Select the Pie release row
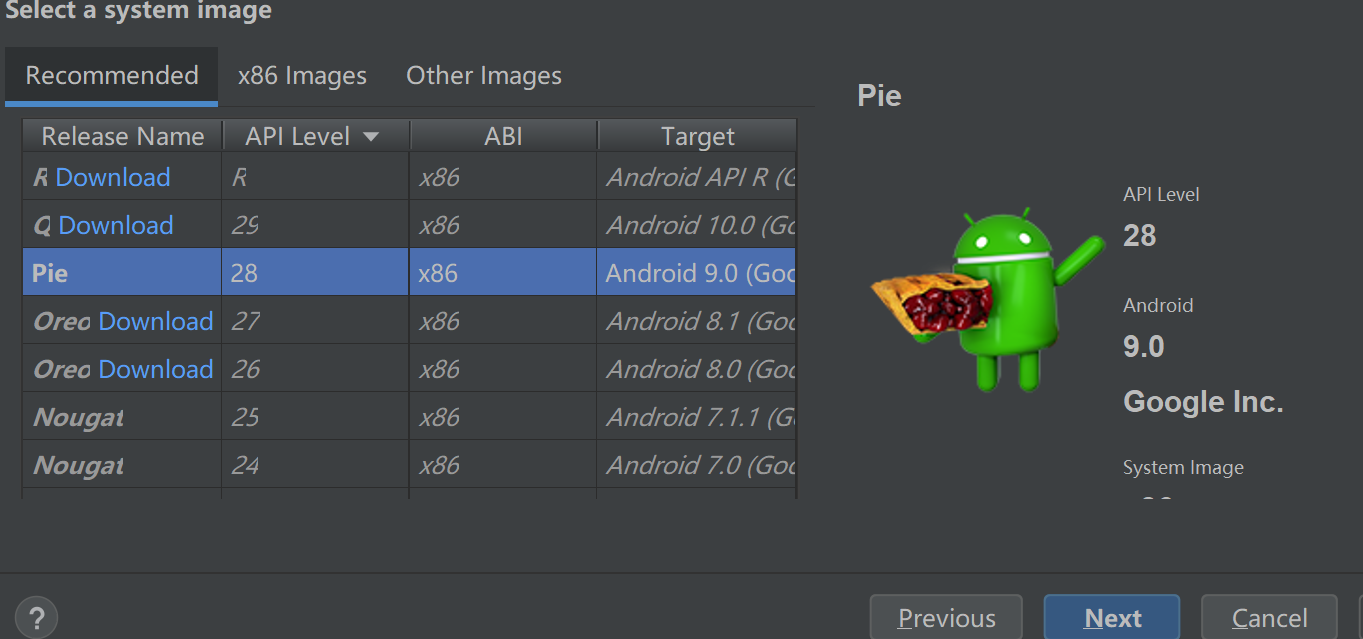This screenshot has height=639, width=1363. click(x=409, y=272)
